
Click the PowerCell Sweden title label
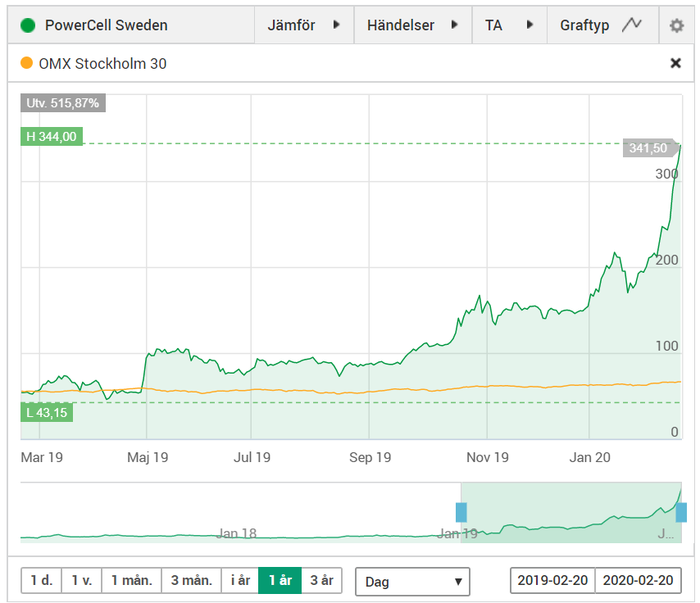coord(106,25)
